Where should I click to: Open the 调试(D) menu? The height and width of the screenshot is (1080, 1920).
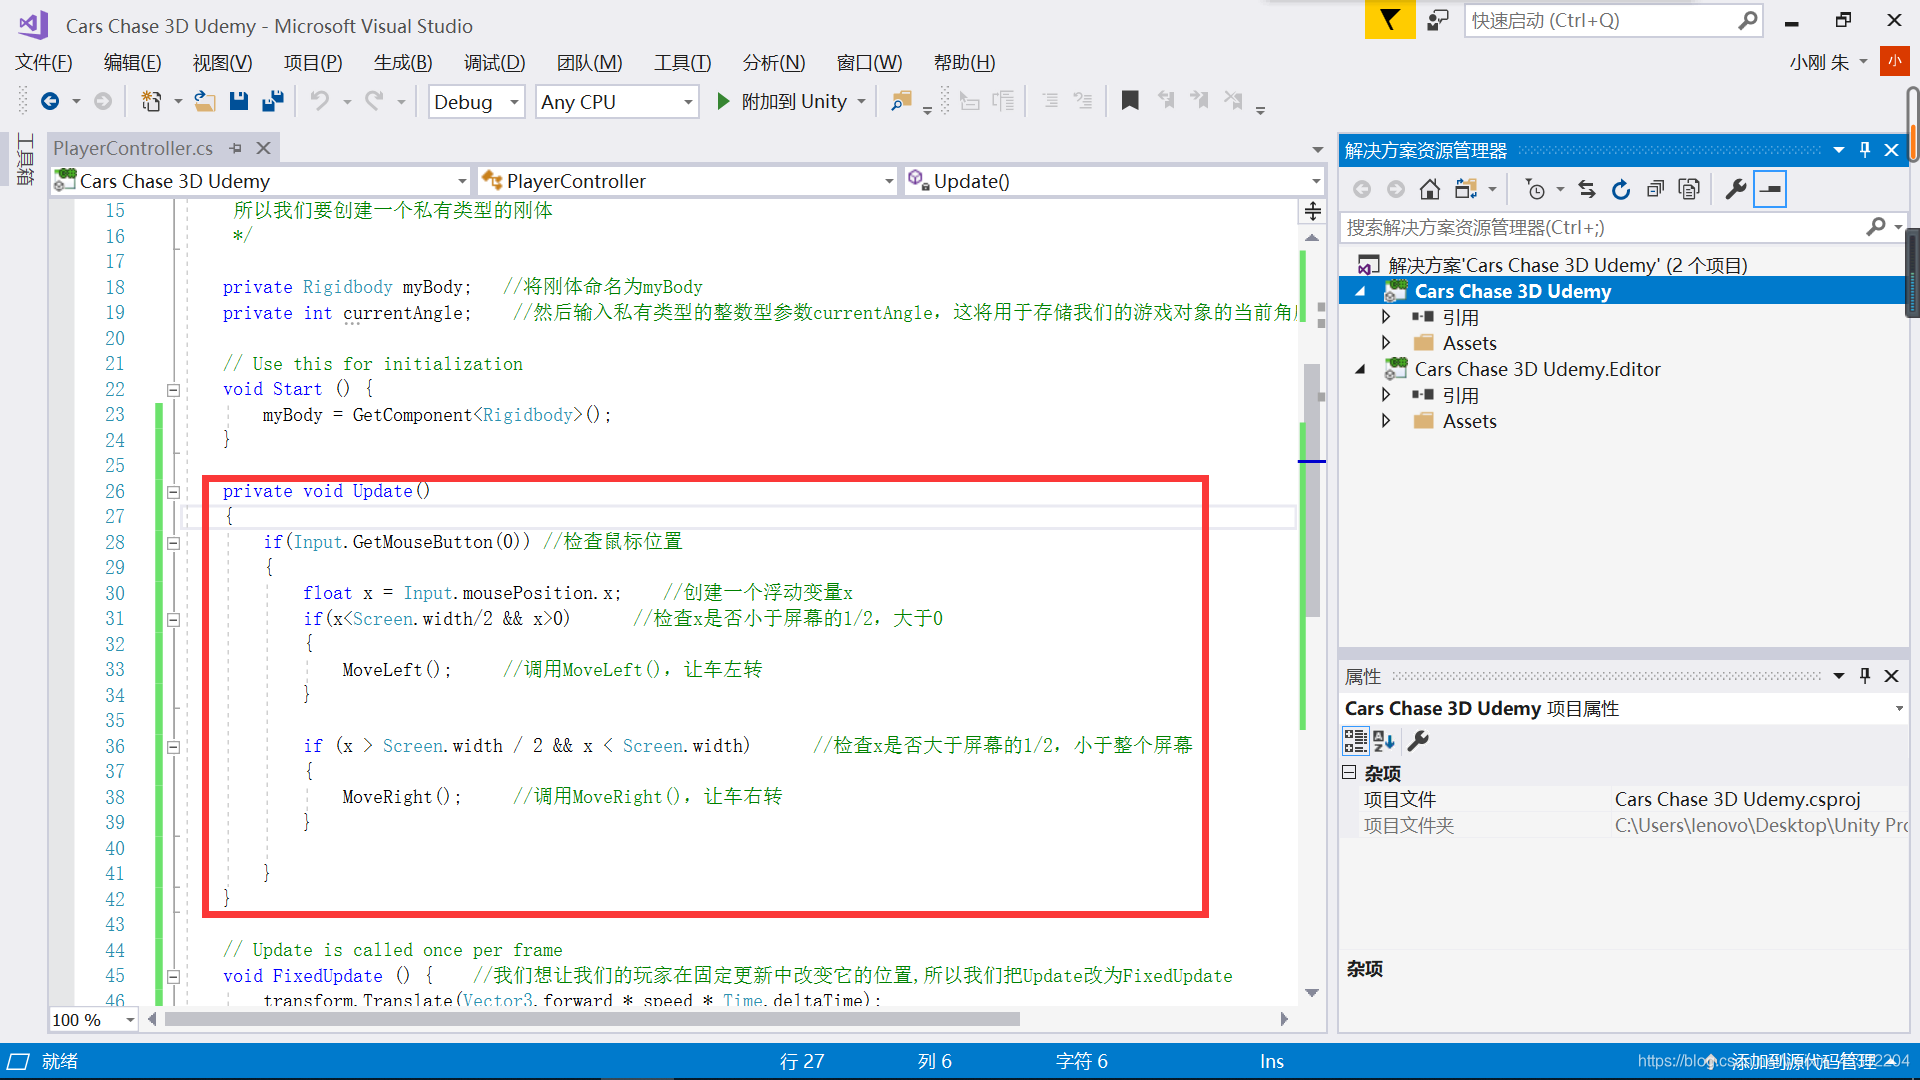pyautogui.click(x=494, y=63)
